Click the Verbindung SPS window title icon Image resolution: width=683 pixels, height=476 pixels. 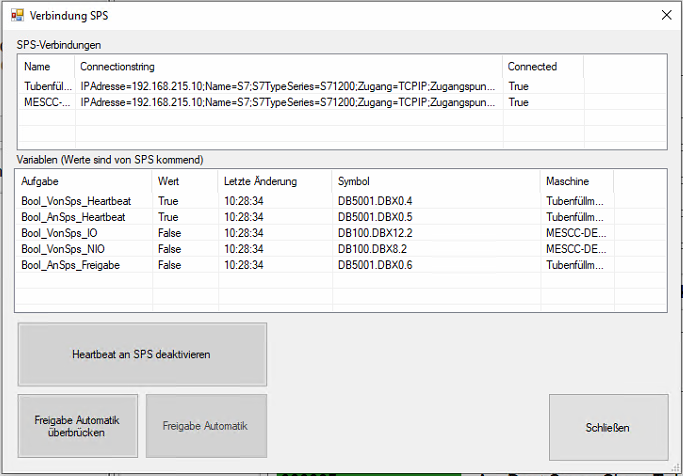point(17,15)
